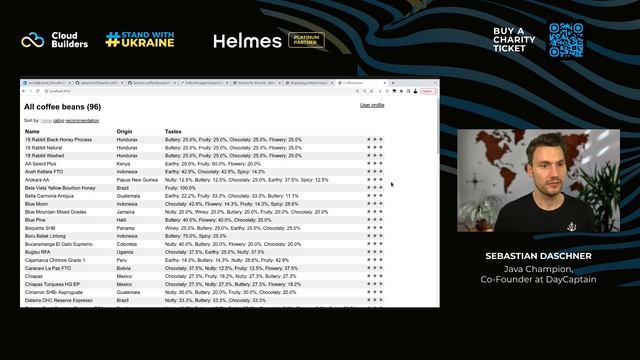Rate Blue Moon three stars
The width and height of the screenshot is (640, 360).
coord(381,204)
